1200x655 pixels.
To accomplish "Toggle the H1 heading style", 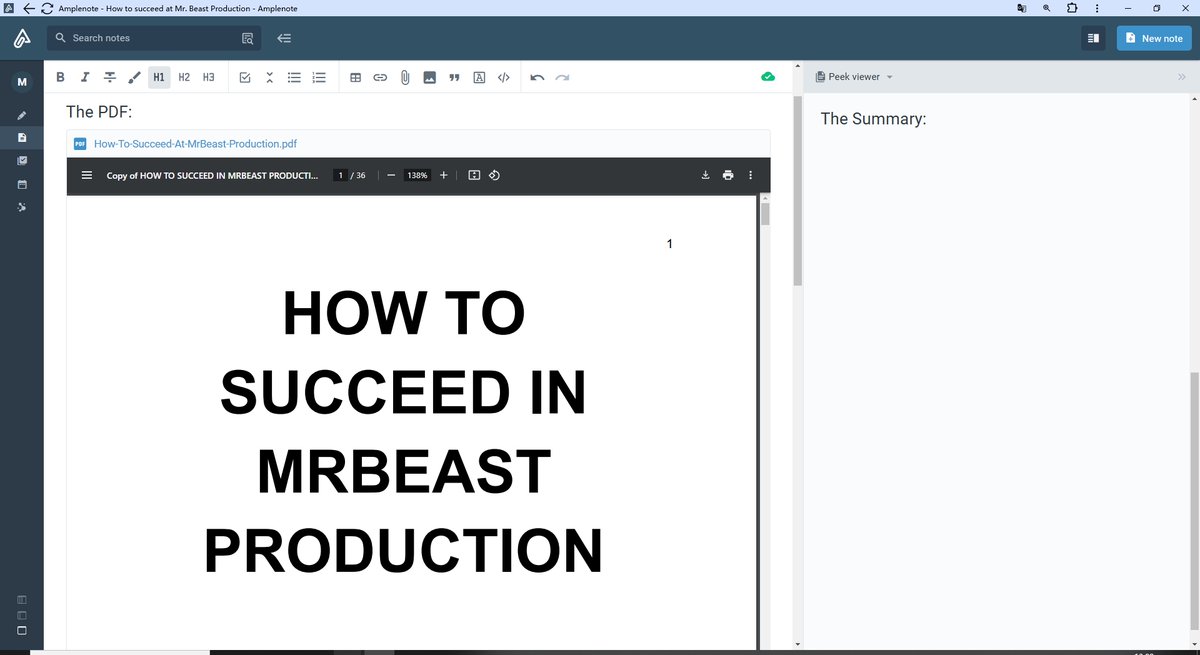I will pos(159,77).
